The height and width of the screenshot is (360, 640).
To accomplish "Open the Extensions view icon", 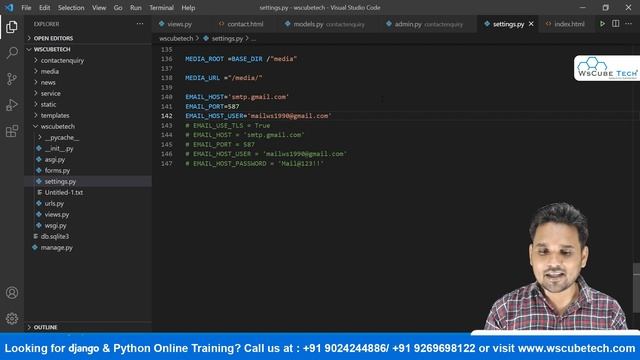I will pyautogui.click(x=12, y=131).
